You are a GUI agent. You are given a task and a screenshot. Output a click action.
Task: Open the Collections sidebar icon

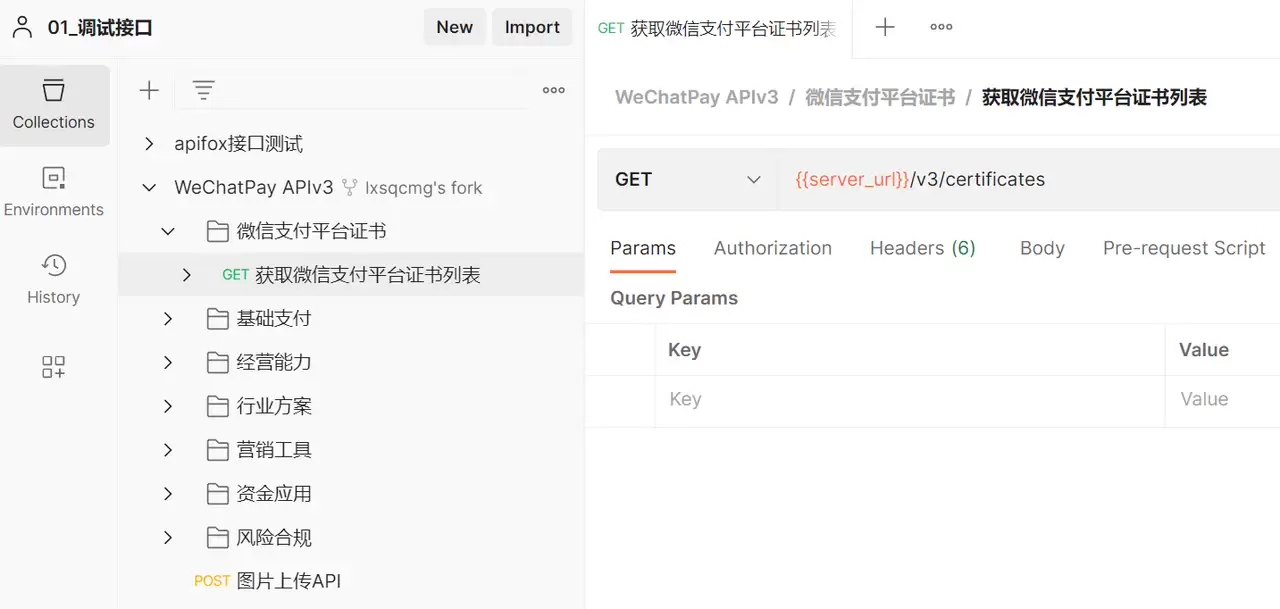[x=54, y=105]
